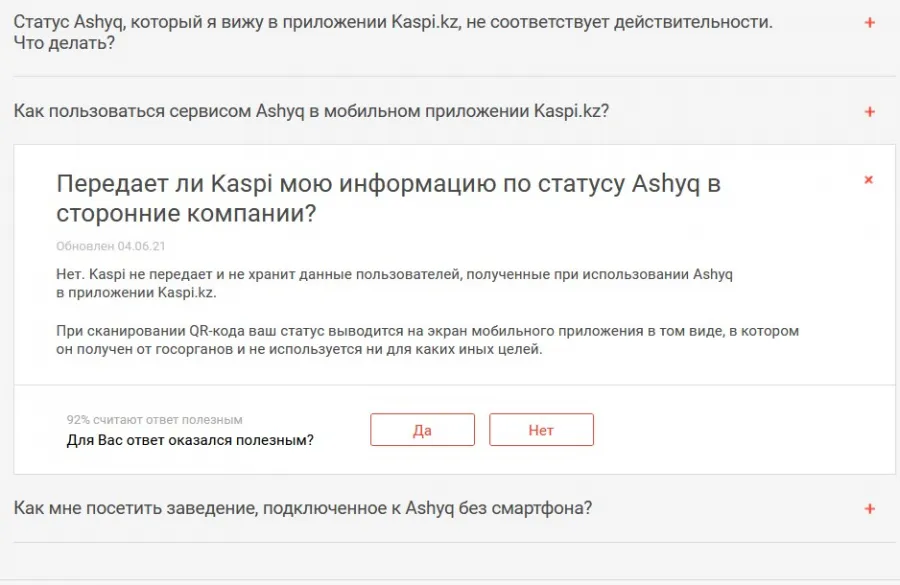
Task: Choose 'Нет' for the answer helpfulness
Action: 541,429
